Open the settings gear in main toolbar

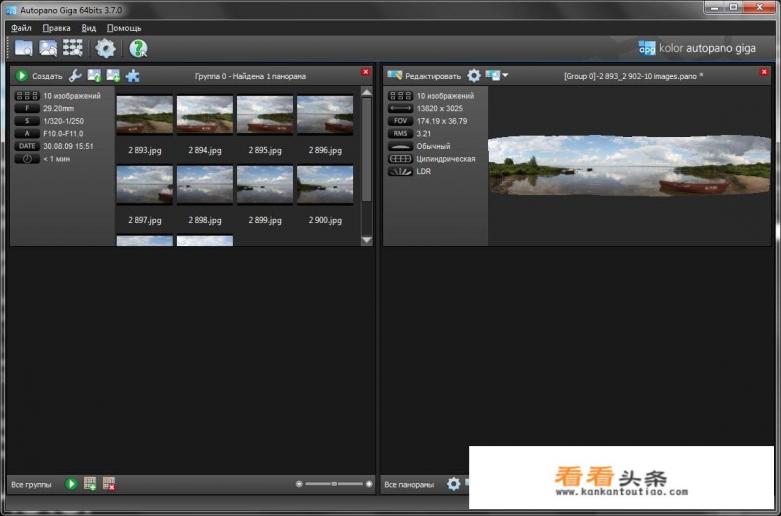click(105, 48)
